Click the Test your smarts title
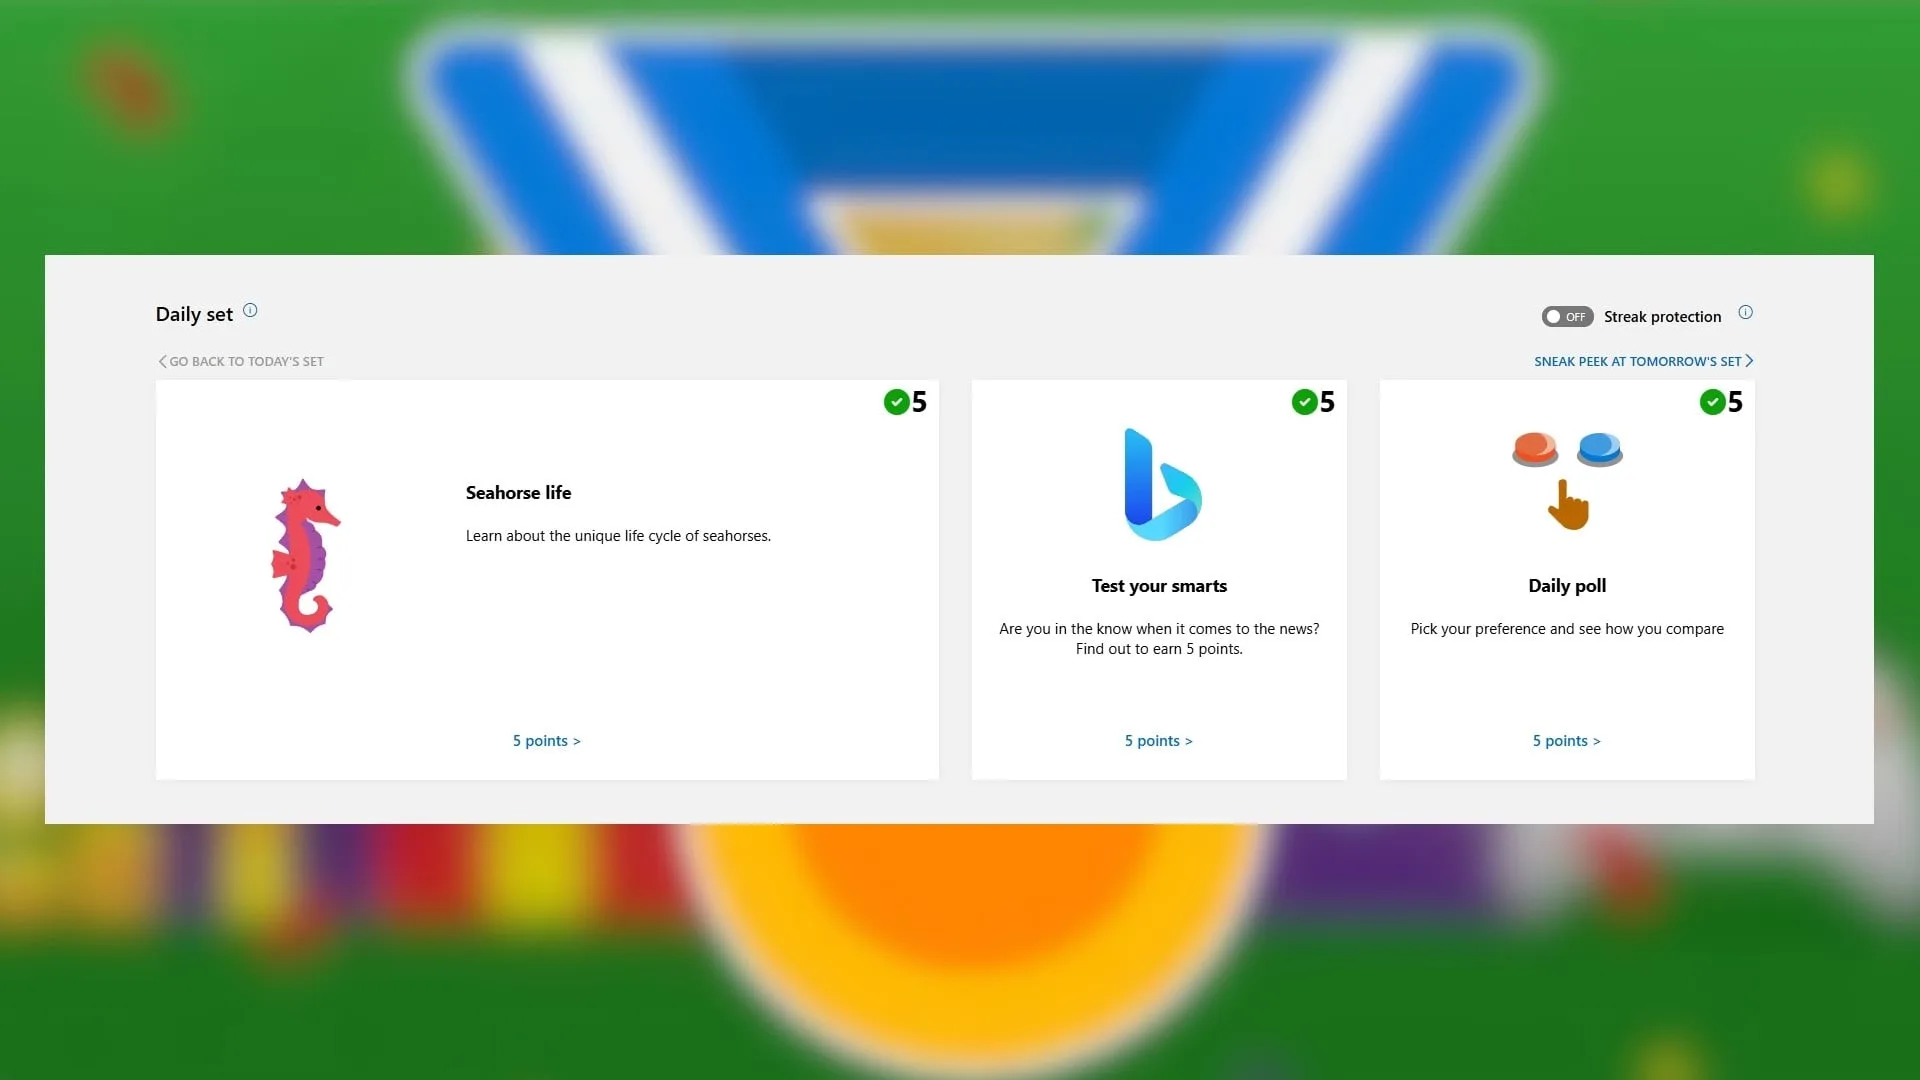This screenshot has height=1080, width=1920. click(x=1159, y=586)
